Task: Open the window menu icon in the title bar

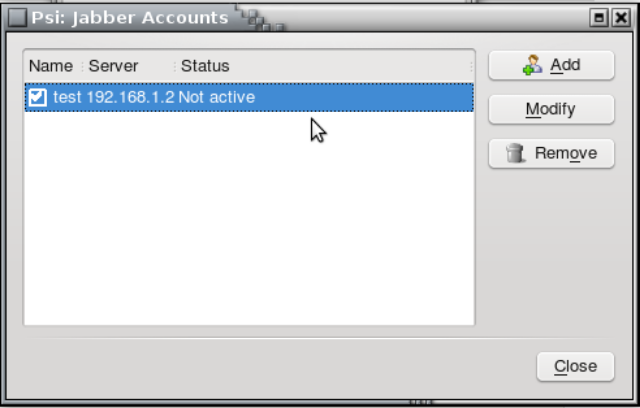Action: point(18,18)
